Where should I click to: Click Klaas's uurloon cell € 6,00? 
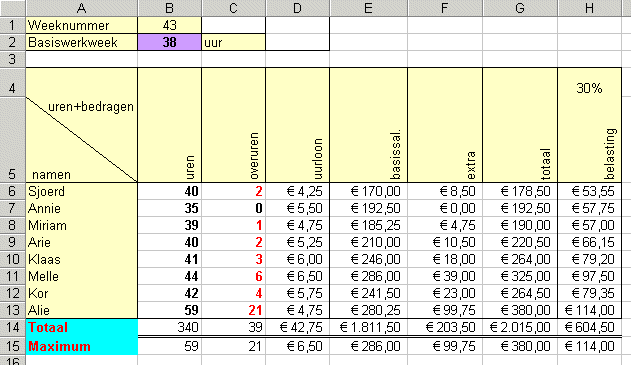pyautogui.click(x=297, y=259)
